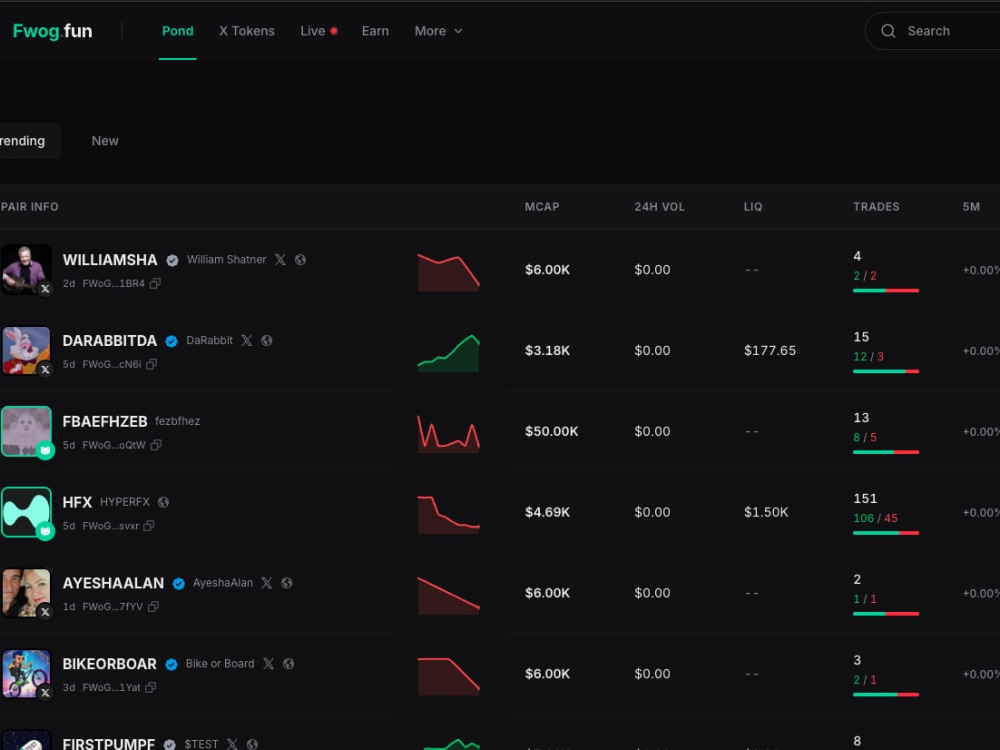The width and height of the screenshot is (1000, 750).
Task: Expand the More dropdown menu
Action: [x=438, y=31]
